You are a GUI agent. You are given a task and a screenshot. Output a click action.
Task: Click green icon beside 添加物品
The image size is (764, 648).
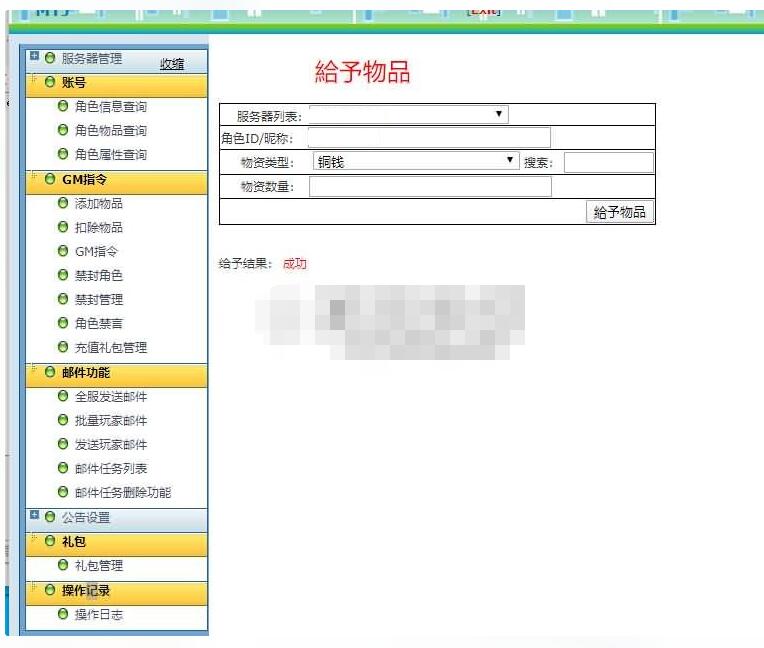pos(63,203)
